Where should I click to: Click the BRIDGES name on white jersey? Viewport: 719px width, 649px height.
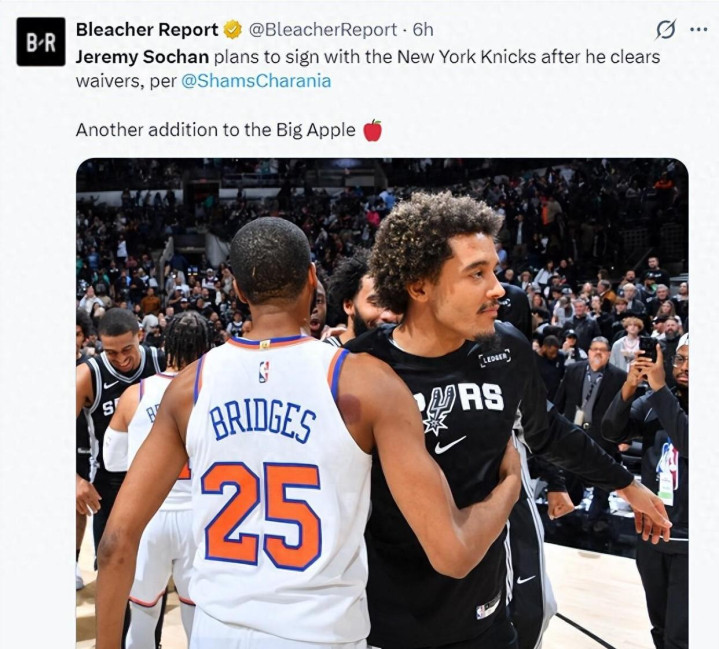point(262,422)
